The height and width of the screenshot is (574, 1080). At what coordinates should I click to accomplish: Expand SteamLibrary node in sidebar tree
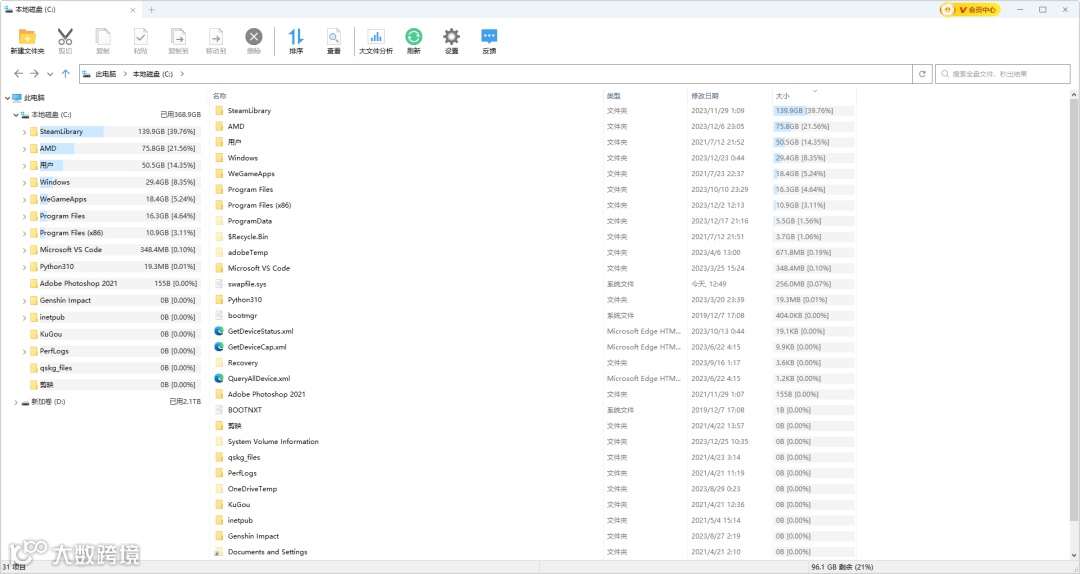click(x=24, y=132)
